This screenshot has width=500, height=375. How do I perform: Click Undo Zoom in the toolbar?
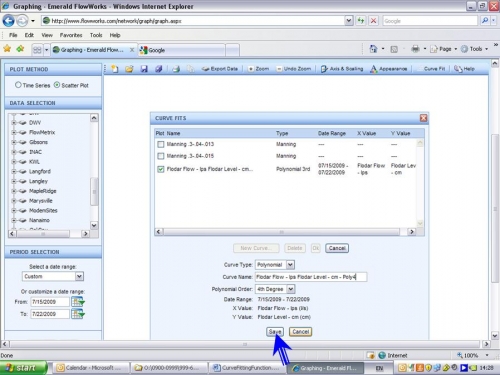click(294, 69)
